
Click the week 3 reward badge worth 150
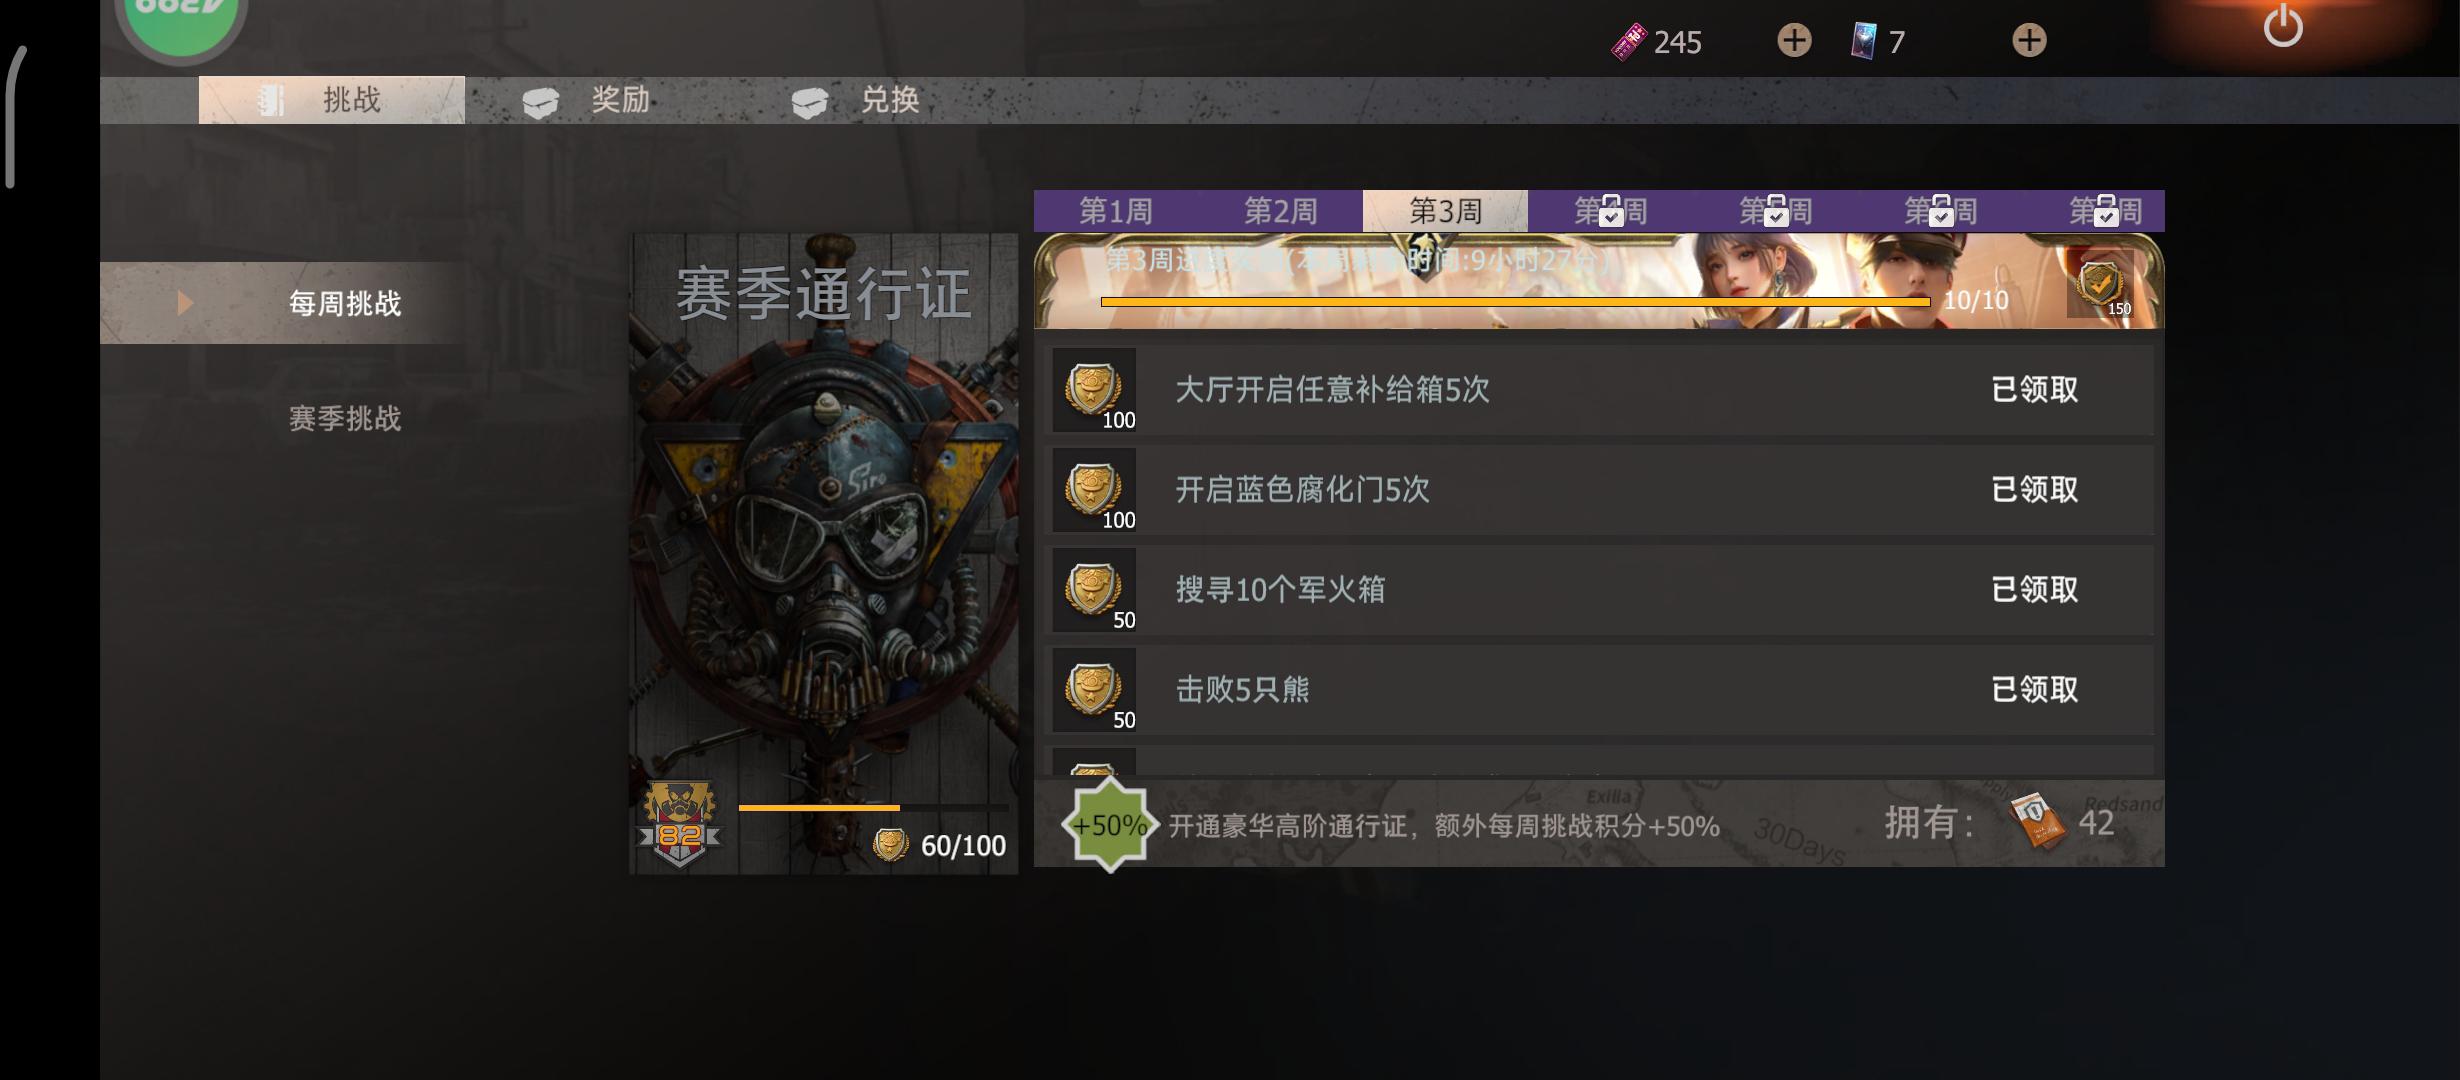(2100, 286)
